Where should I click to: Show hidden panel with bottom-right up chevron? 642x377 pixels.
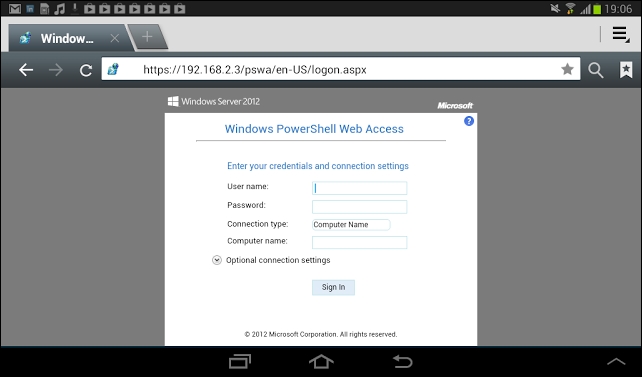click(616, 361)
